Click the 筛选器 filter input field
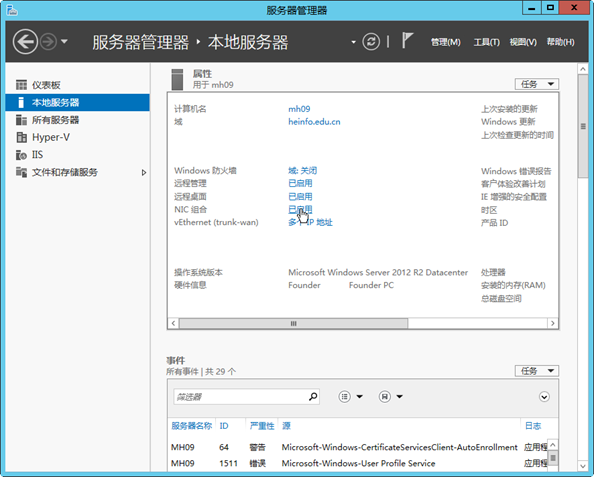Viewport: 594px width, 477px height. click(246, 397)
